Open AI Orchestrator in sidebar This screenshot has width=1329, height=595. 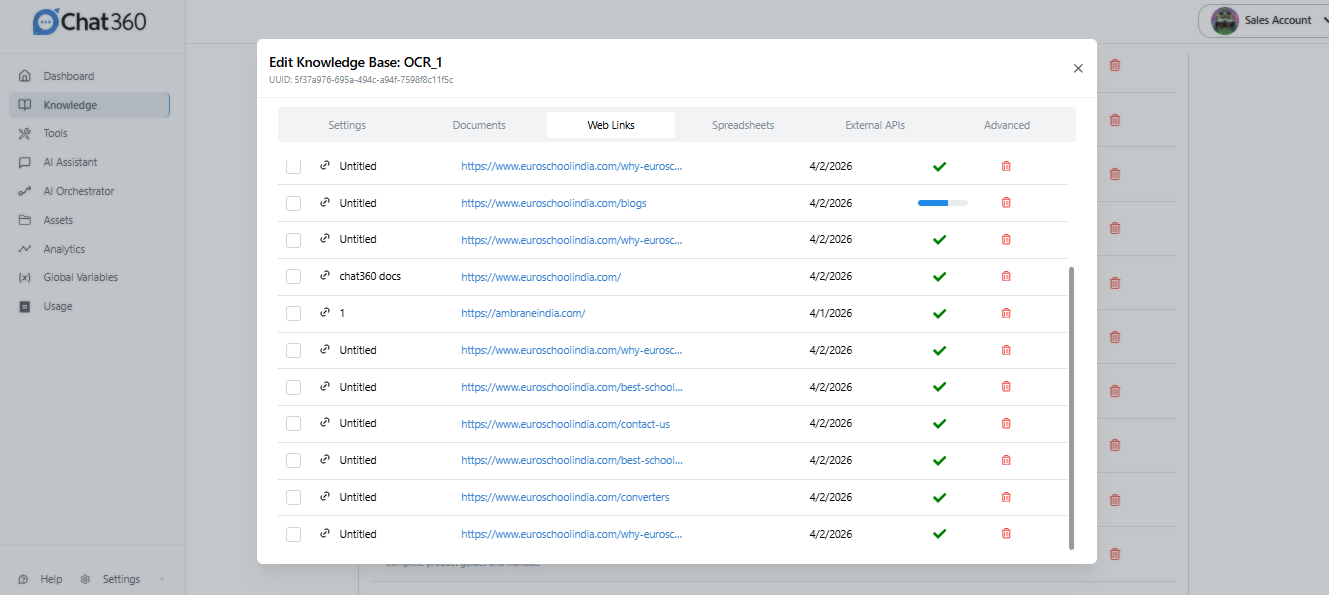tap(78, 191)
